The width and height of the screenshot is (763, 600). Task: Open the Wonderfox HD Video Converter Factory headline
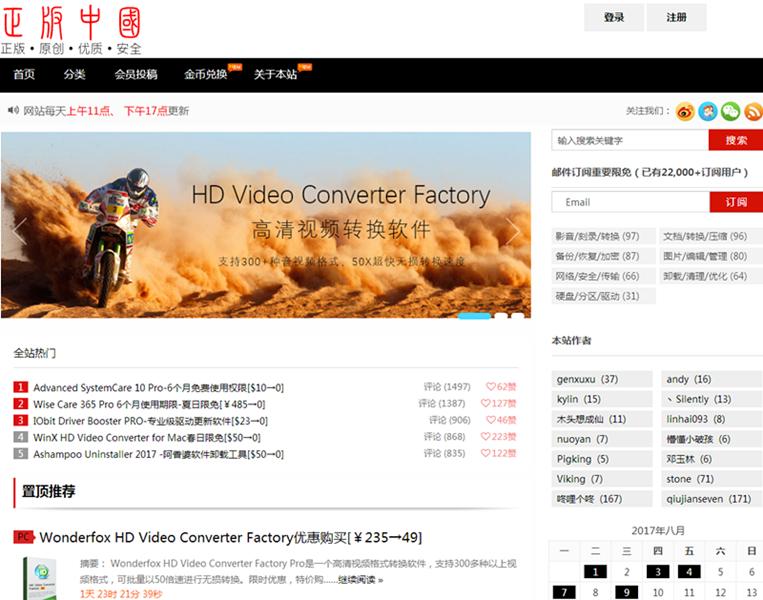click(231, 537)
